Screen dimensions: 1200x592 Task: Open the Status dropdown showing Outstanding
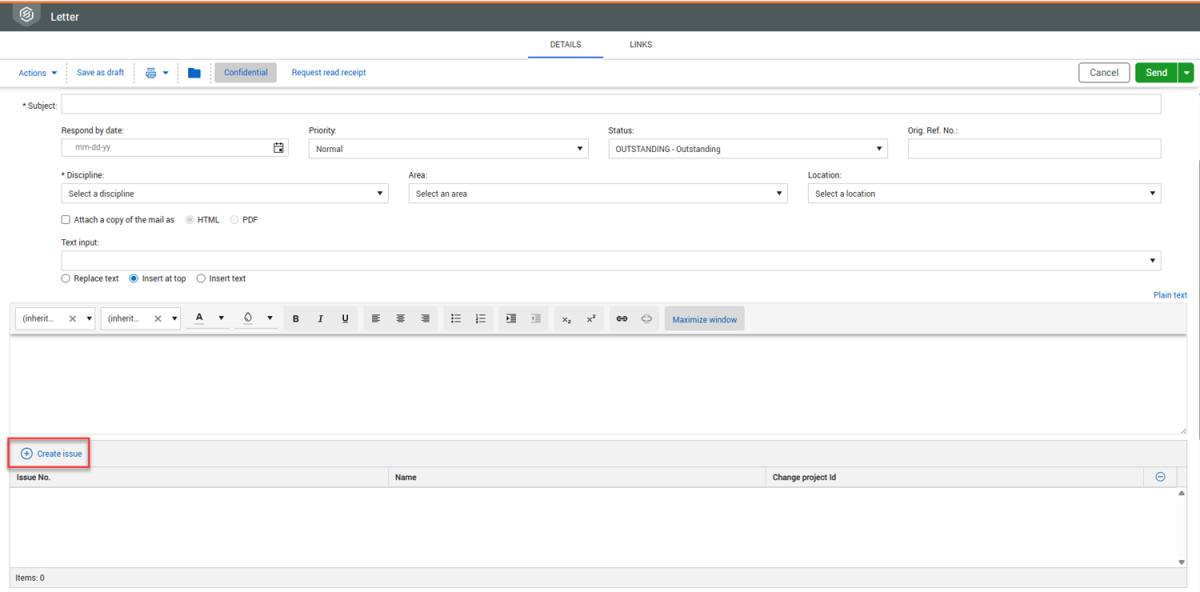747,149
